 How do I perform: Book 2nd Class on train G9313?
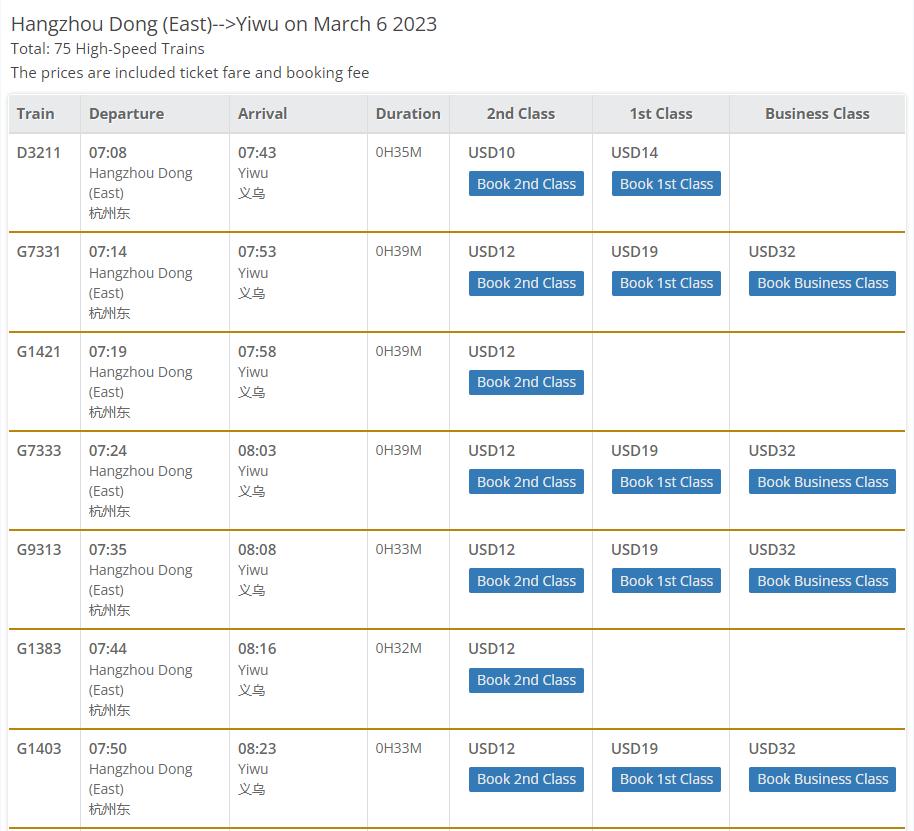[x=526, y=581]
